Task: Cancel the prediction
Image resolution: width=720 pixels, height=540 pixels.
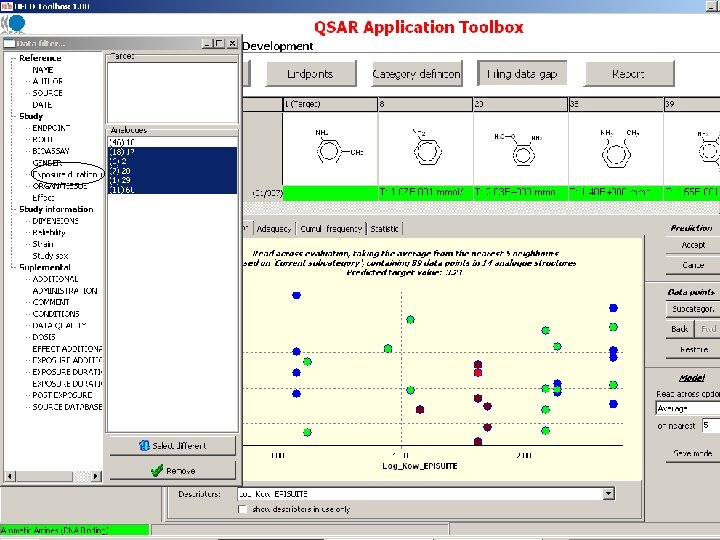Action: click(693, 265)
